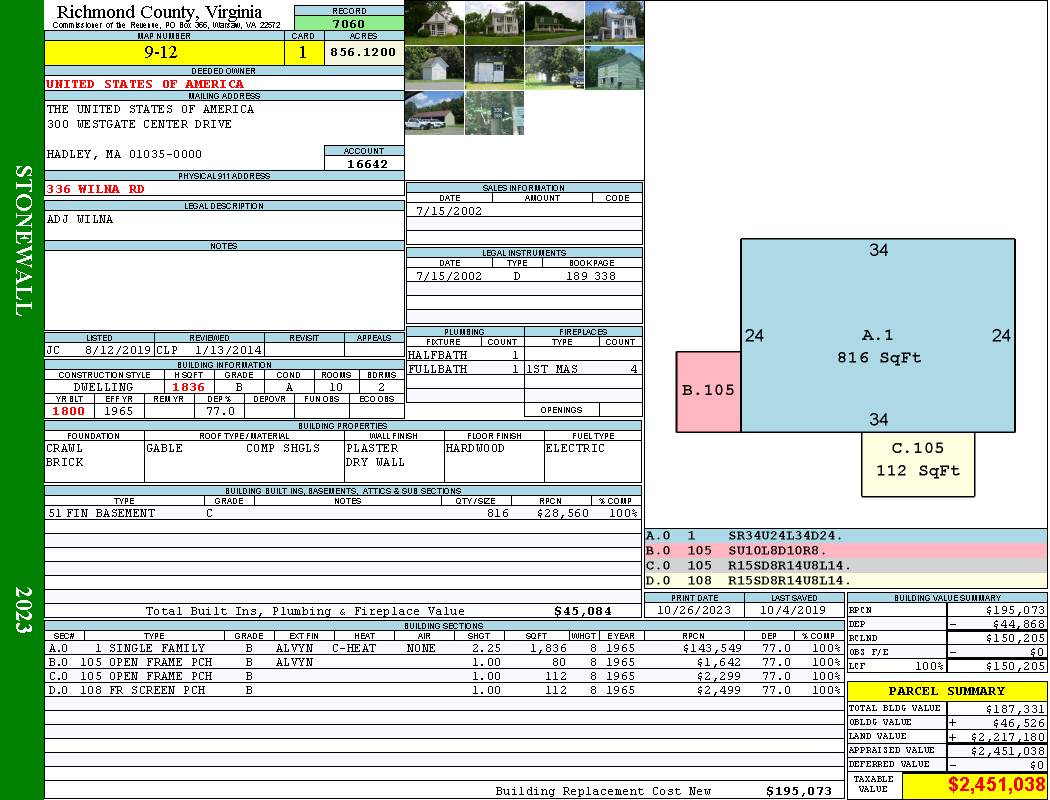This screenshot has width=1050, height=800.
Task: Click the D.0 108 FR SCREEN PCH row
Action: [443, 690]
